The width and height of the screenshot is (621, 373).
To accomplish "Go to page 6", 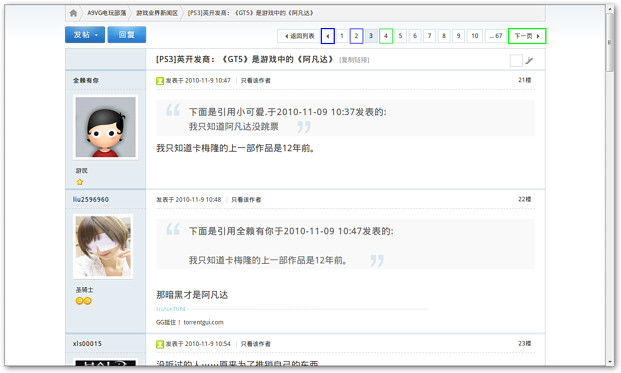I will (x=415, y=36).
